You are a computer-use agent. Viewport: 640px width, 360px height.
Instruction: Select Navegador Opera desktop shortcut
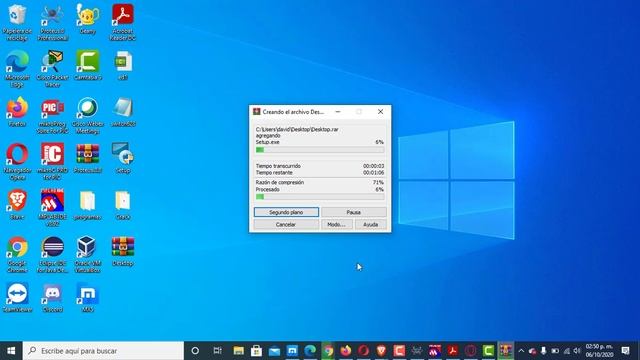pos(17,162)
